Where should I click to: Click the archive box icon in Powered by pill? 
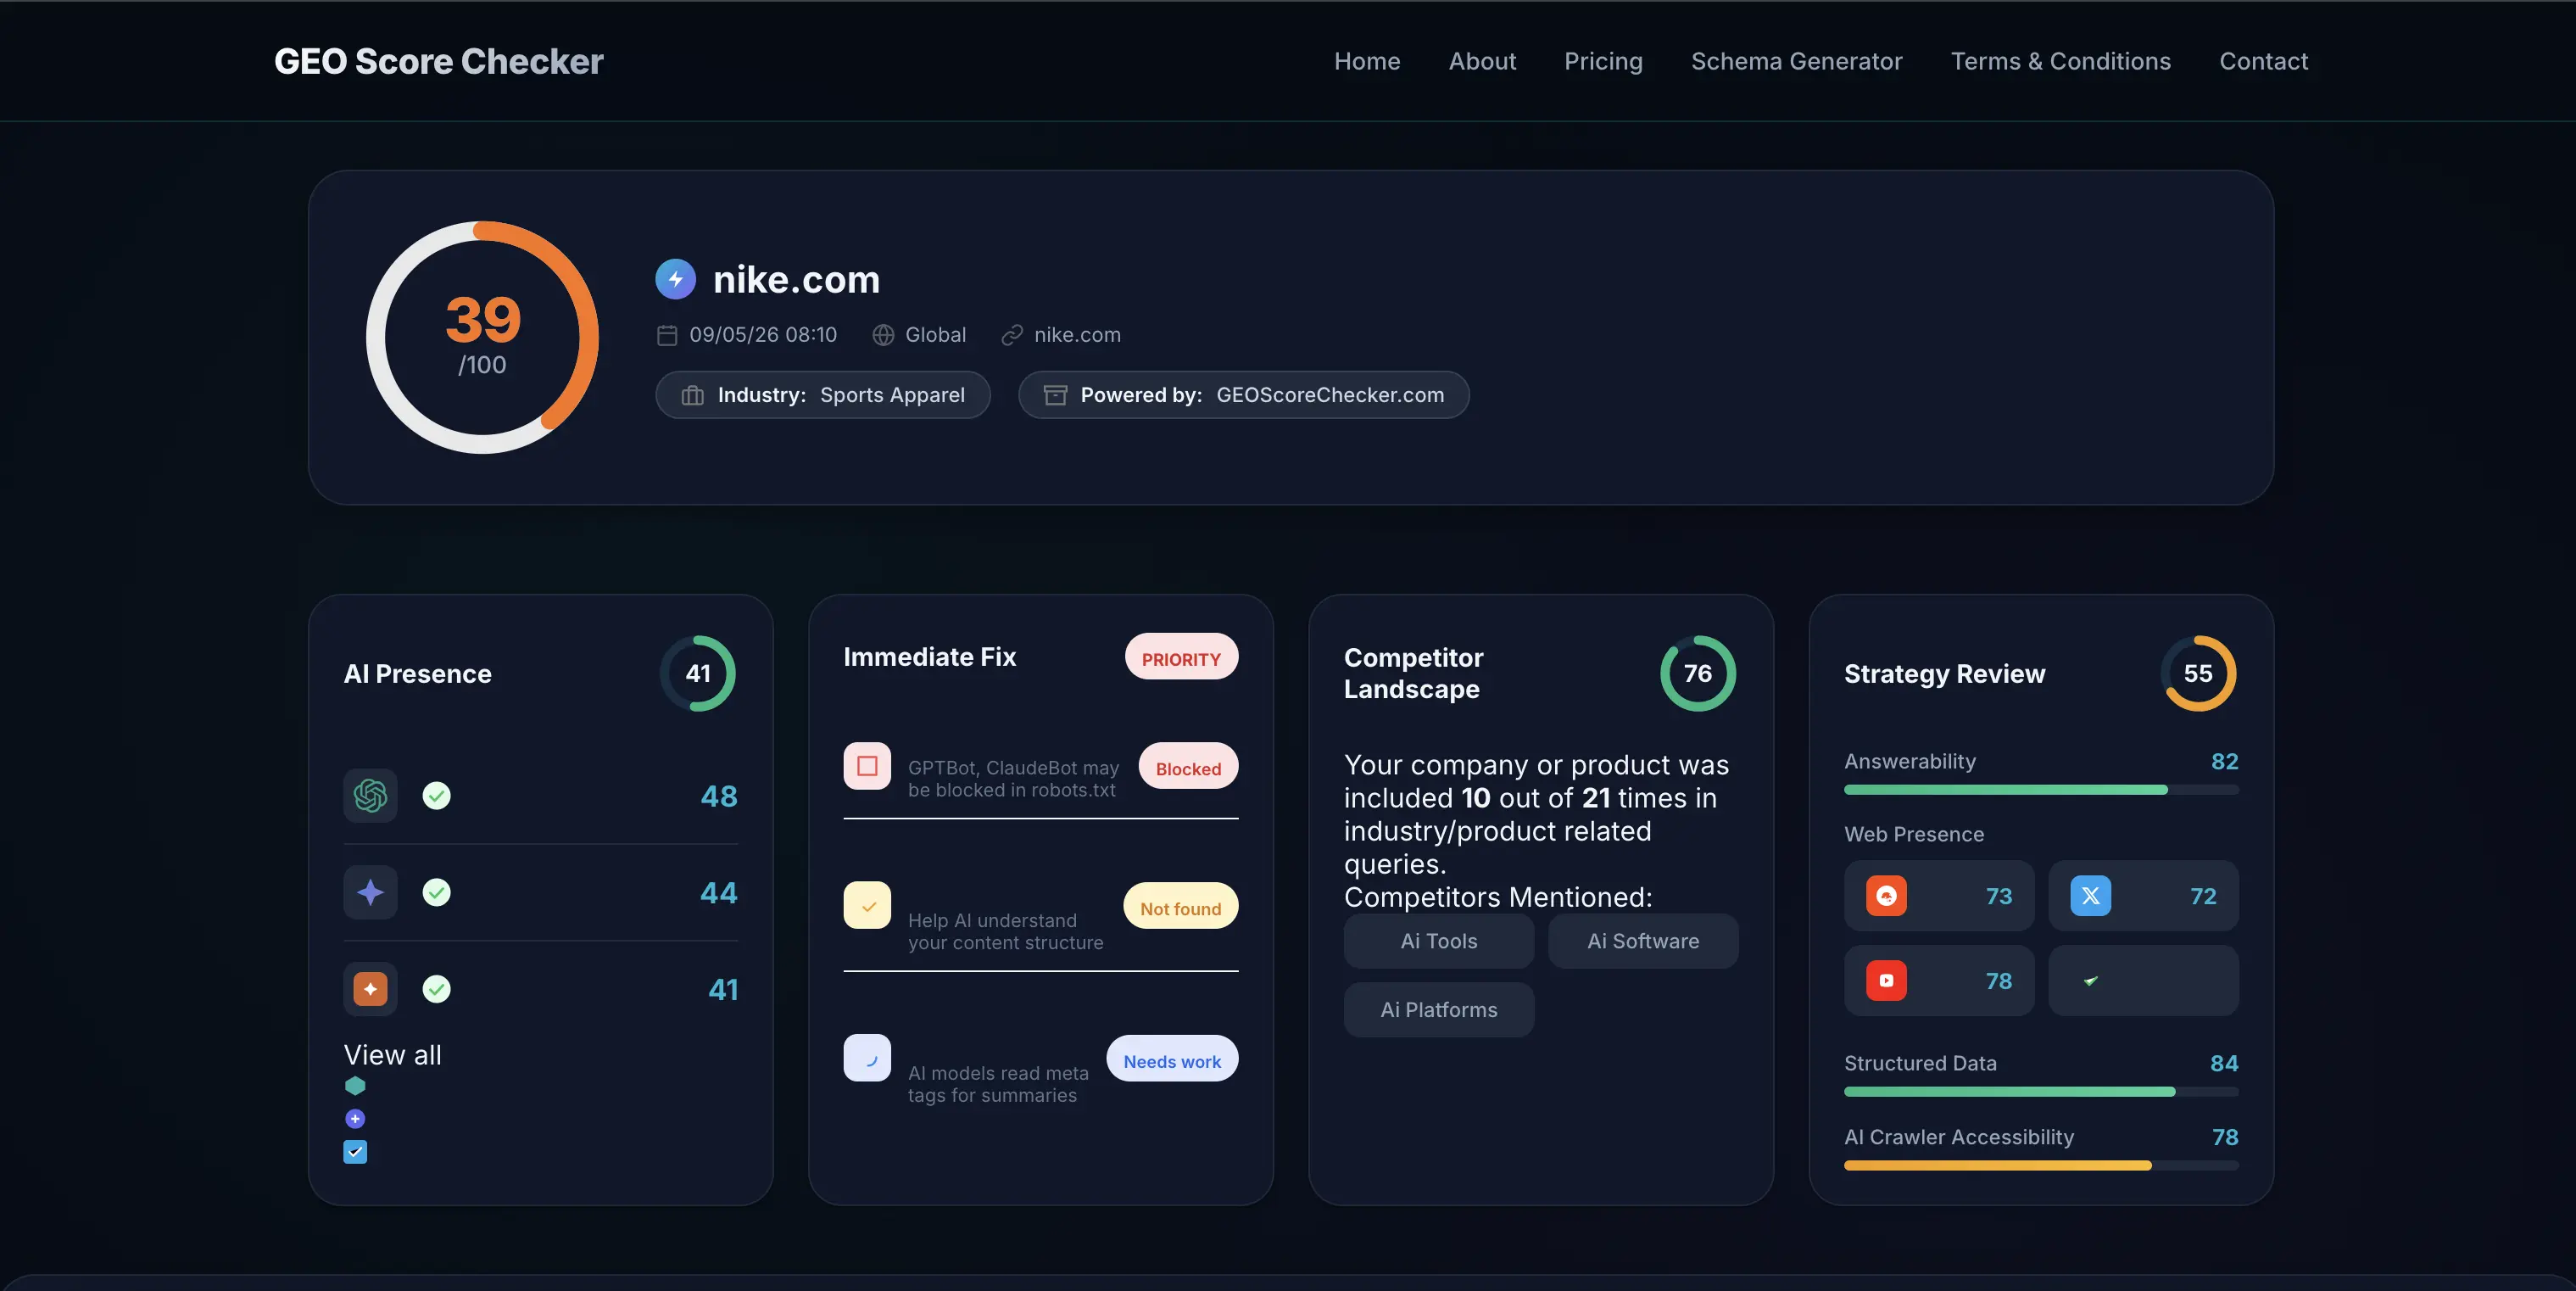click(1055, 395)
